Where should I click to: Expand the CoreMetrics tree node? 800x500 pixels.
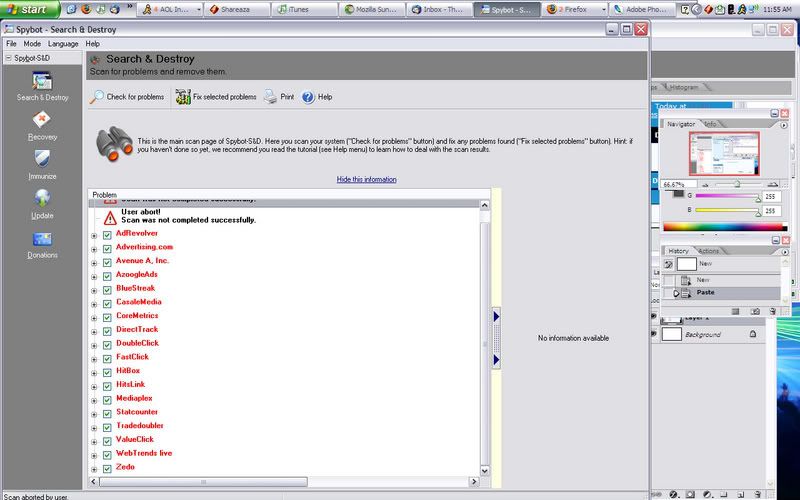coord(94,318)
